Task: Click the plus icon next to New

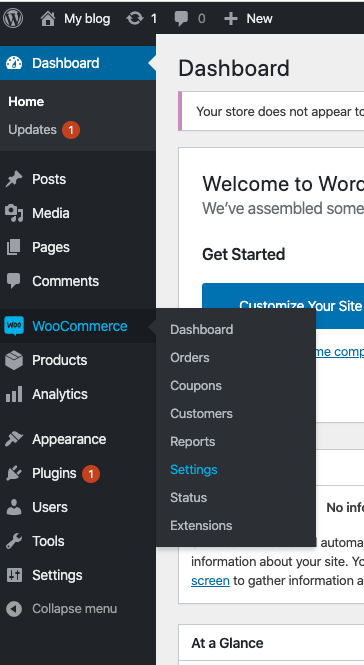Action: [230, 19]
